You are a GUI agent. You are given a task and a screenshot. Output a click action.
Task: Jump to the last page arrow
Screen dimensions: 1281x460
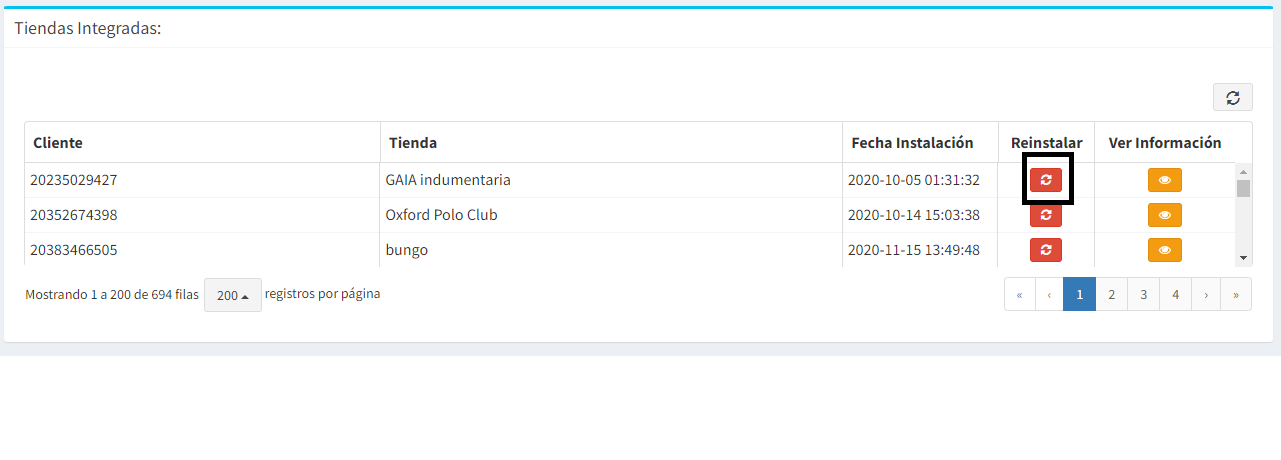coord(1236,294)
